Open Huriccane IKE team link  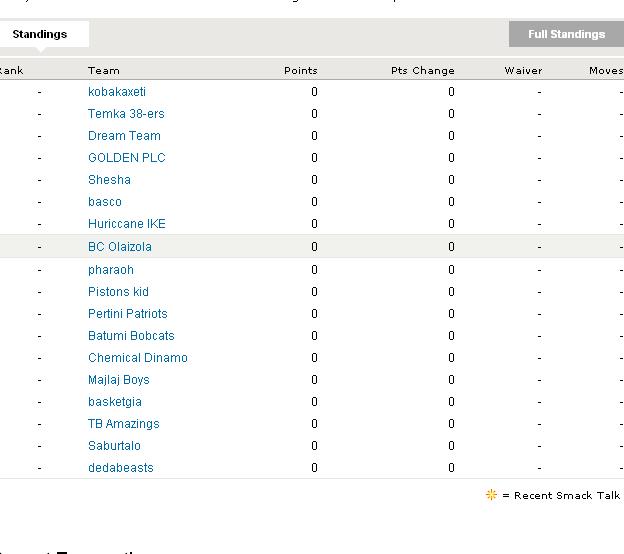click(x=127, y=224)
